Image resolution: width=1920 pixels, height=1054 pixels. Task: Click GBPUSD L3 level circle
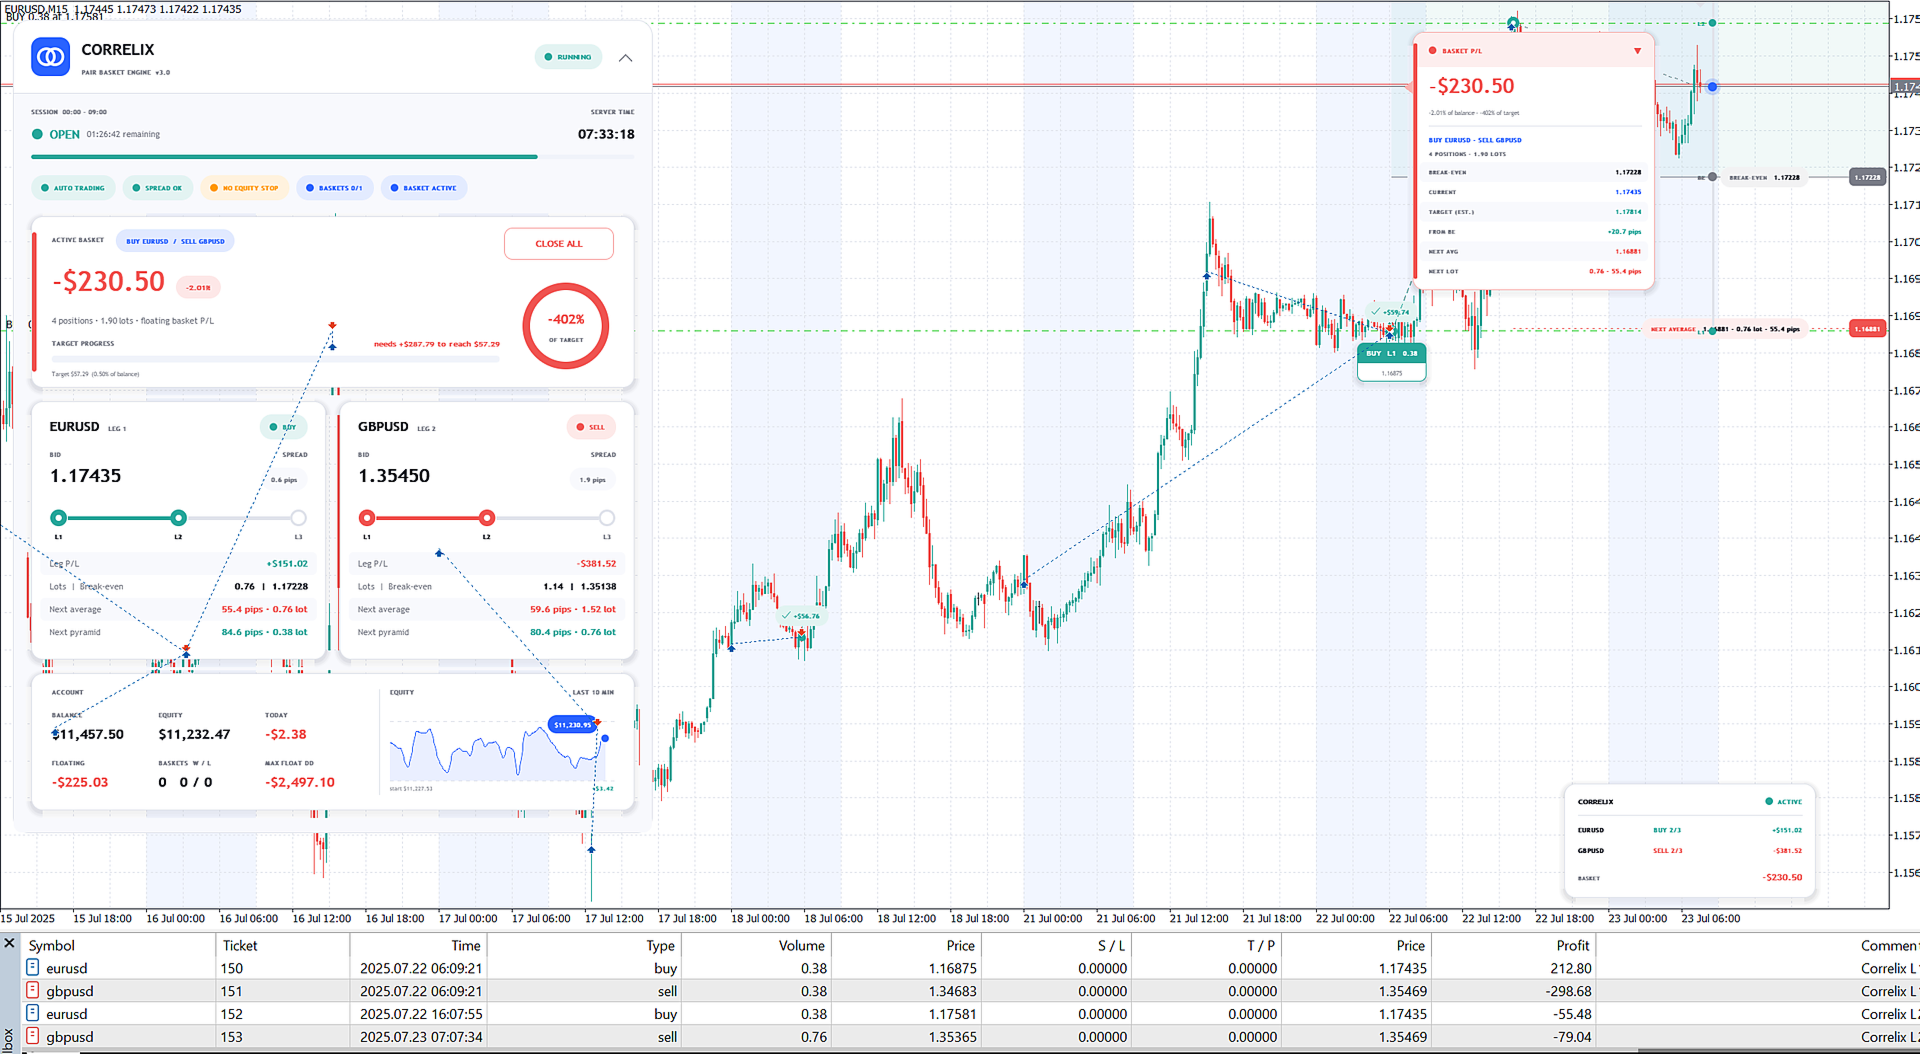607,518
